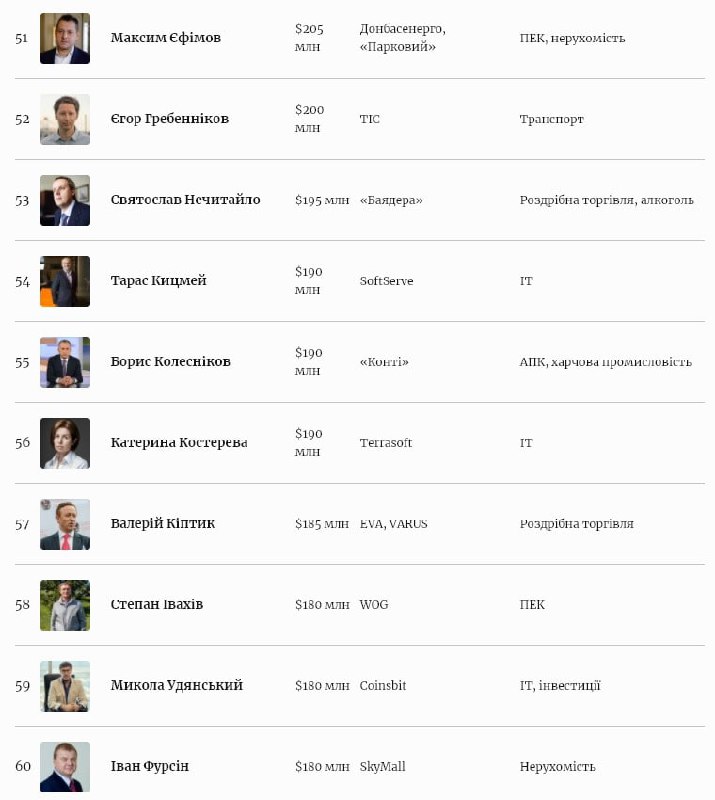Open Валерій Кіптик's photo

tap(65, 524)
